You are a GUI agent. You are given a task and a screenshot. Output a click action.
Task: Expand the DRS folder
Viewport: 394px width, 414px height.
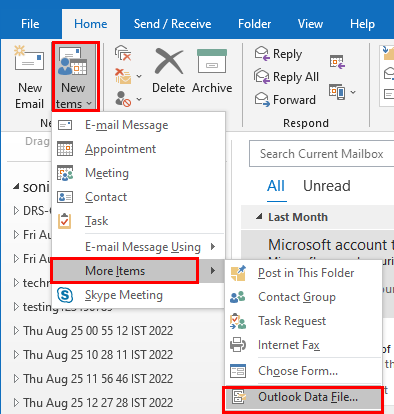[x=16, y=211]
